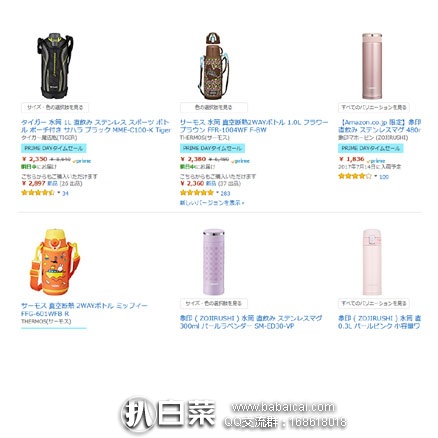438x438 pixels.
Task: Open the black Tiger sports bottle image
Action: click(x=55, y=65)
